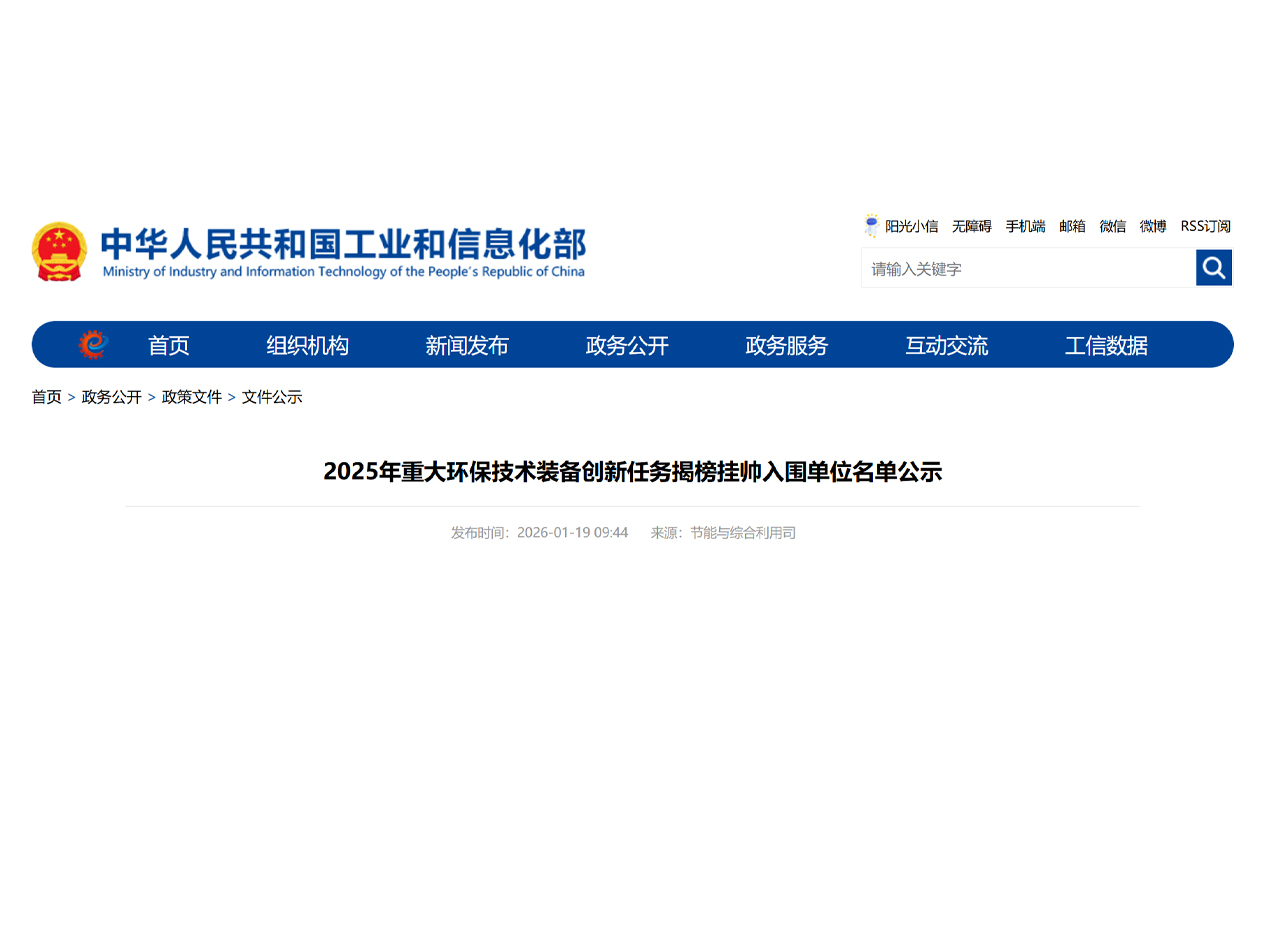The width and height of the screenshot is (1276, 930).
Task: Click the 阳光小信 robot mascot icon
Action: tap(872, 226)
